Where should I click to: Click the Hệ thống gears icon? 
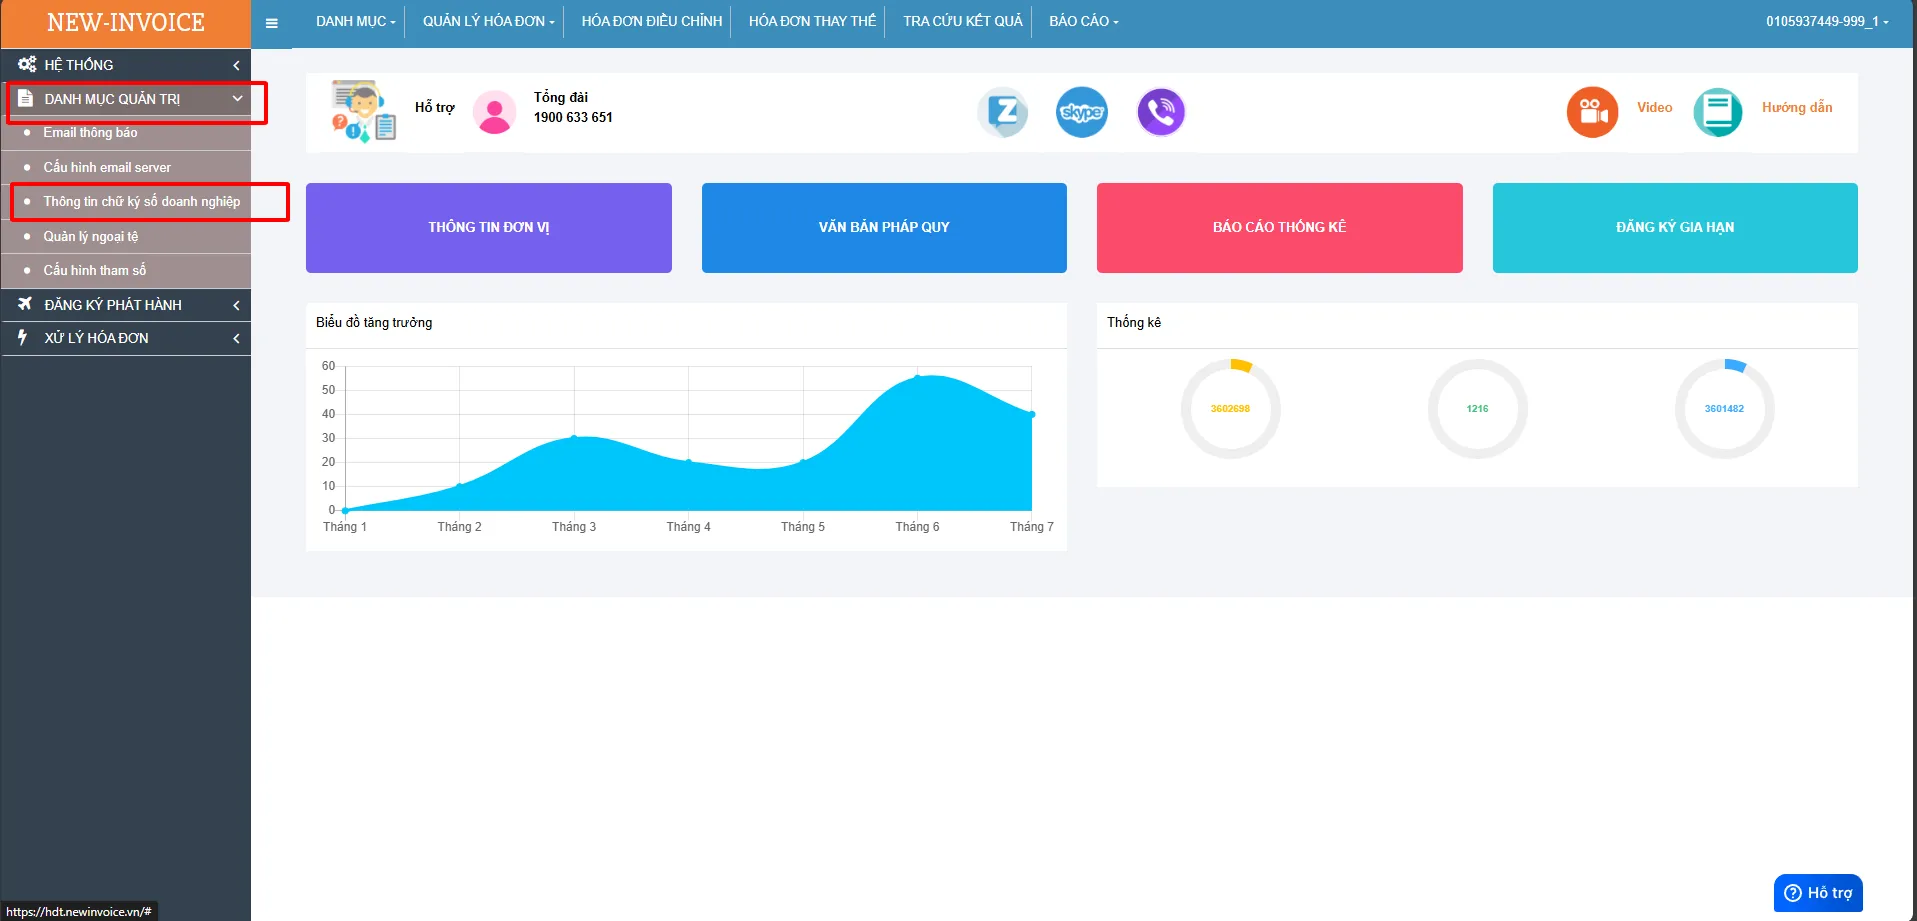[27, 64]
